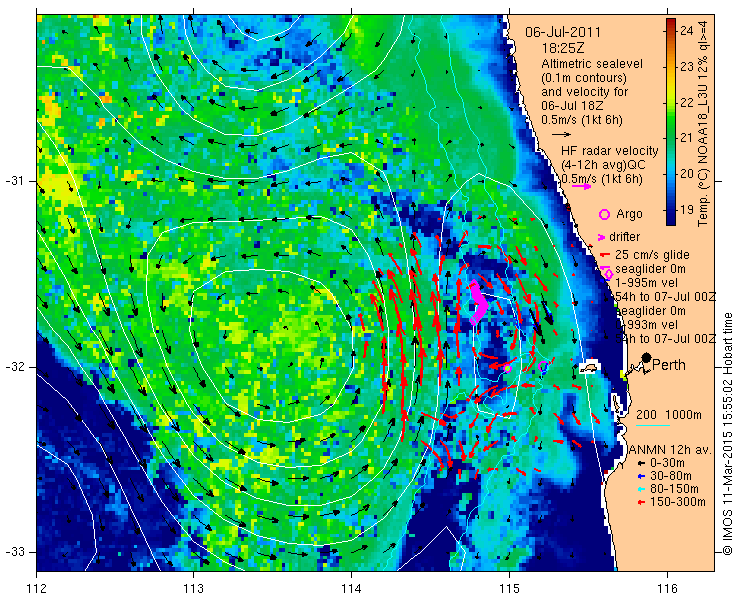This screenshot has width=740, height=600.
Task: Click the drifter legend label
Action: 624,237
